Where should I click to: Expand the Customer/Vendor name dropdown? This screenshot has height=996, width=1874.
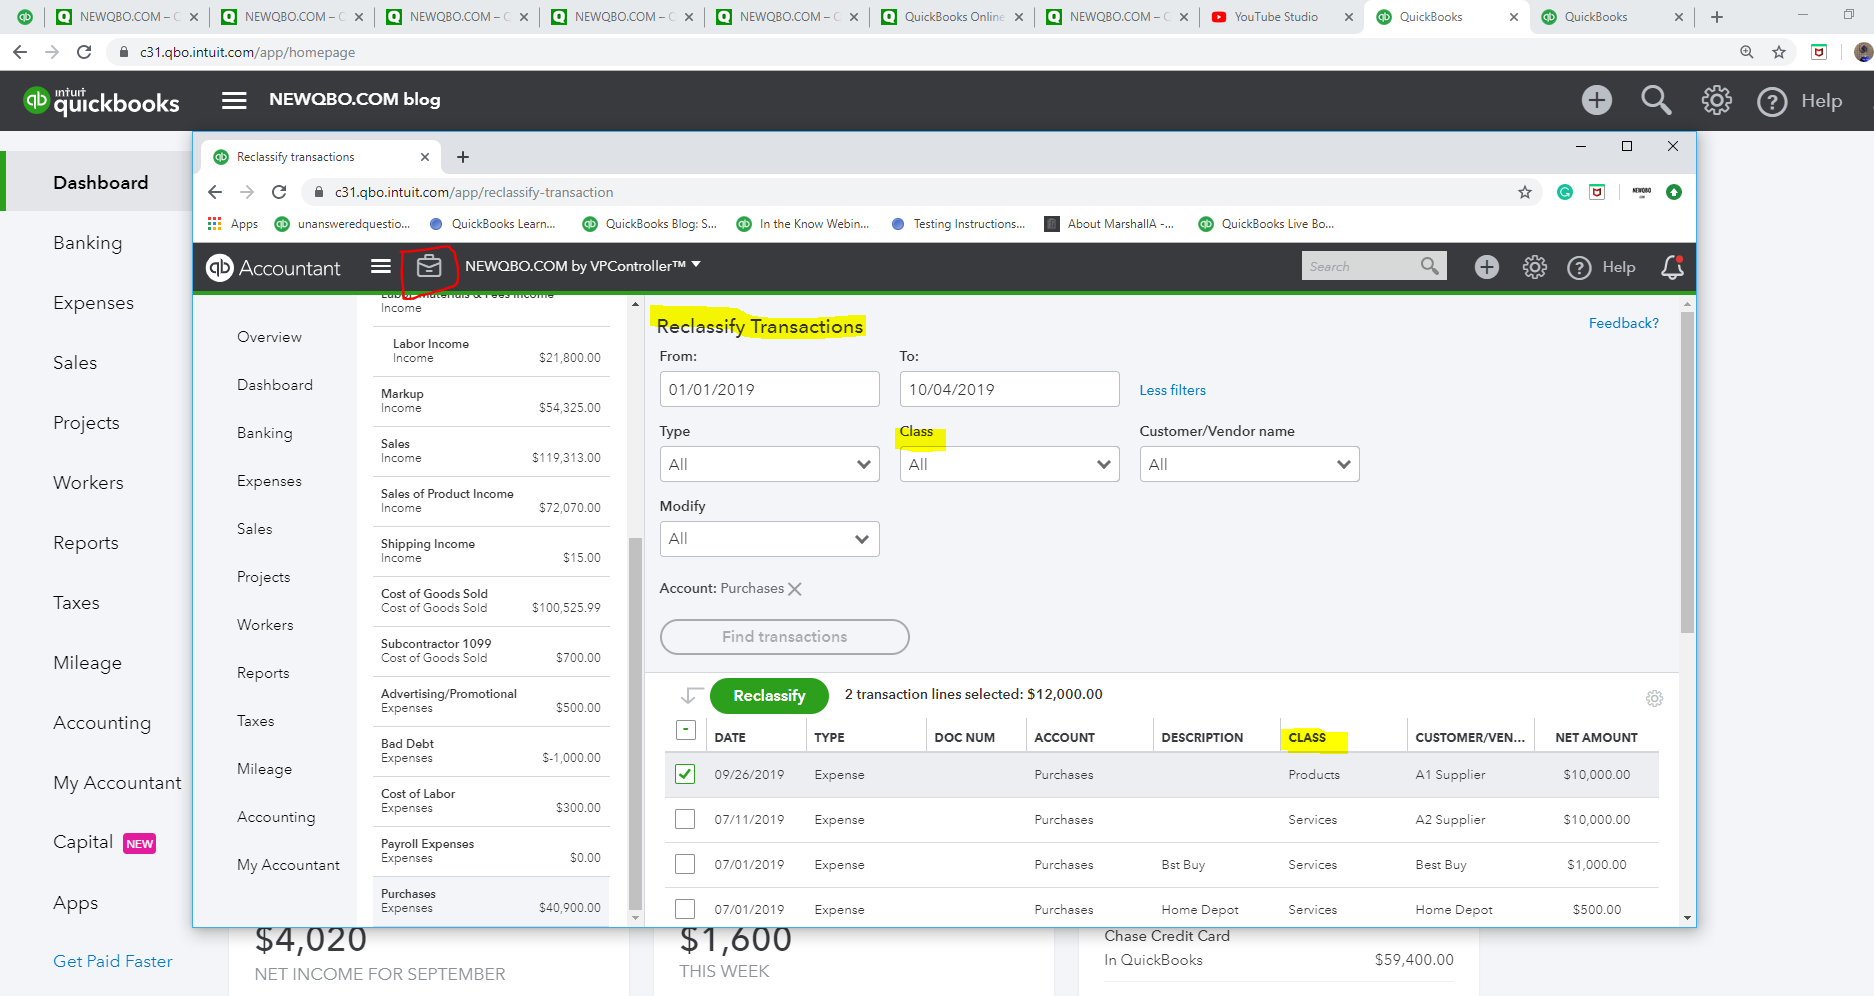[x=1249, y=464]
